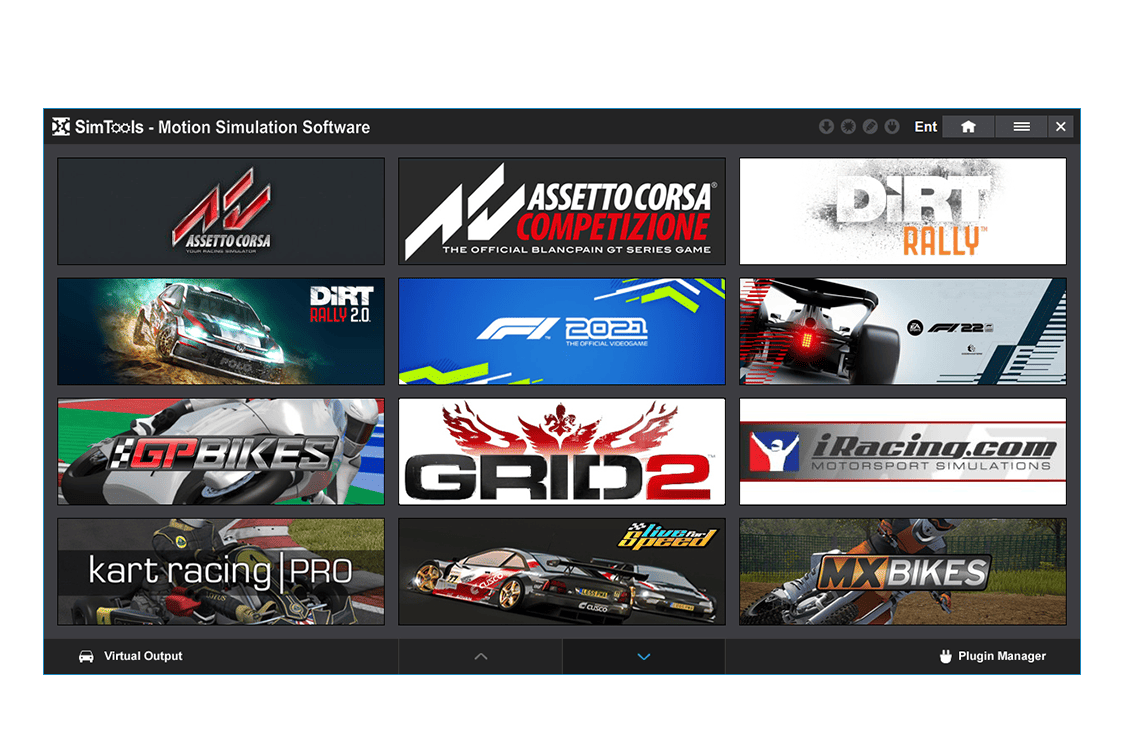Close the SimTools window
This screenshot has height=750, width=1124.
tap(1061, 127)
